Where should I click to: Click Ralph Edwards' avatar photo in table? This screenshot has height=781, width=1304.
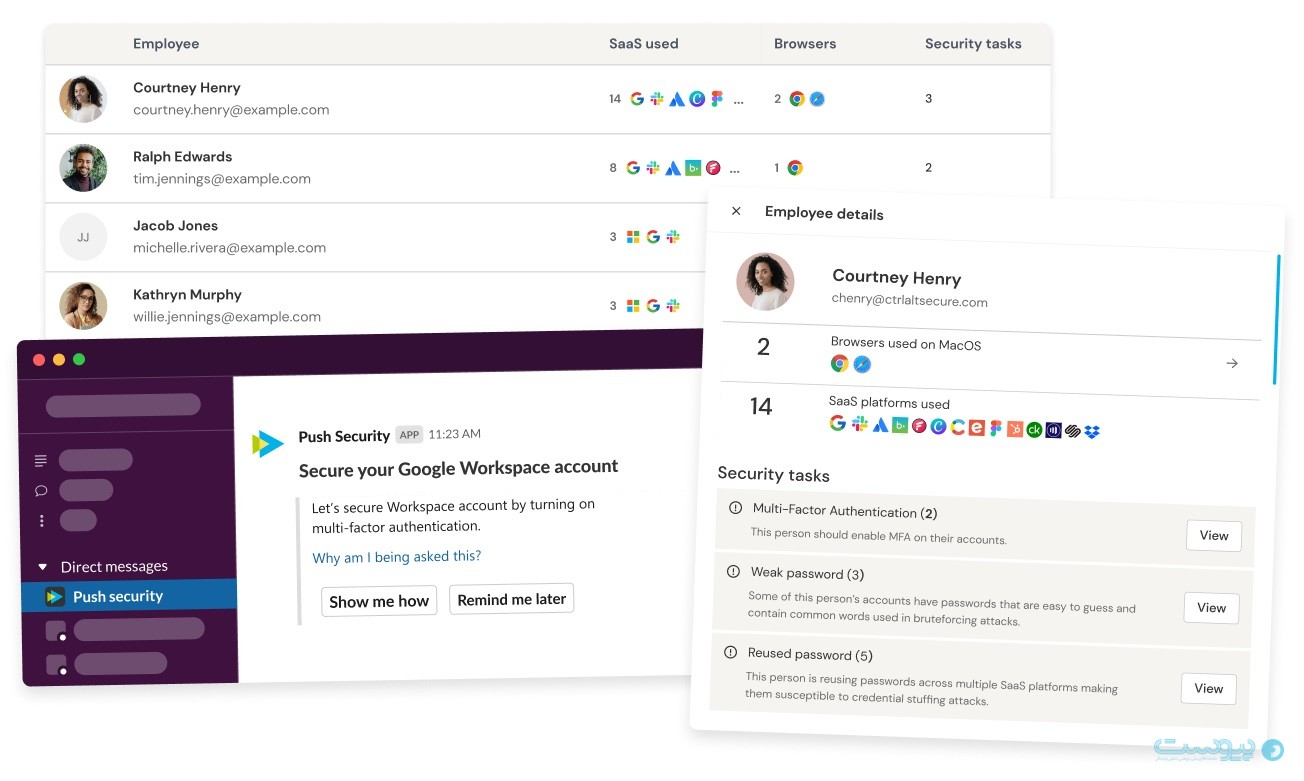[83, 168]
